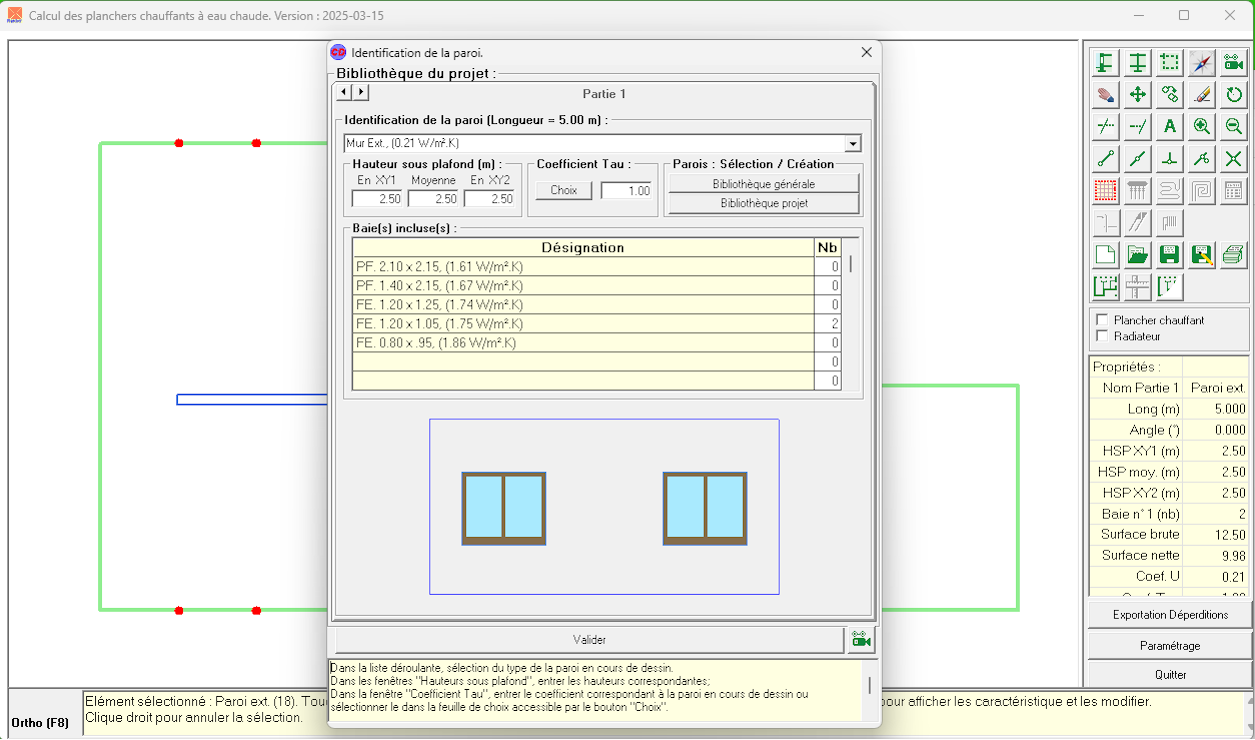The image size is (1255, 740).
Task: Select the text tool letter A icon
Action: point(1170,126)
